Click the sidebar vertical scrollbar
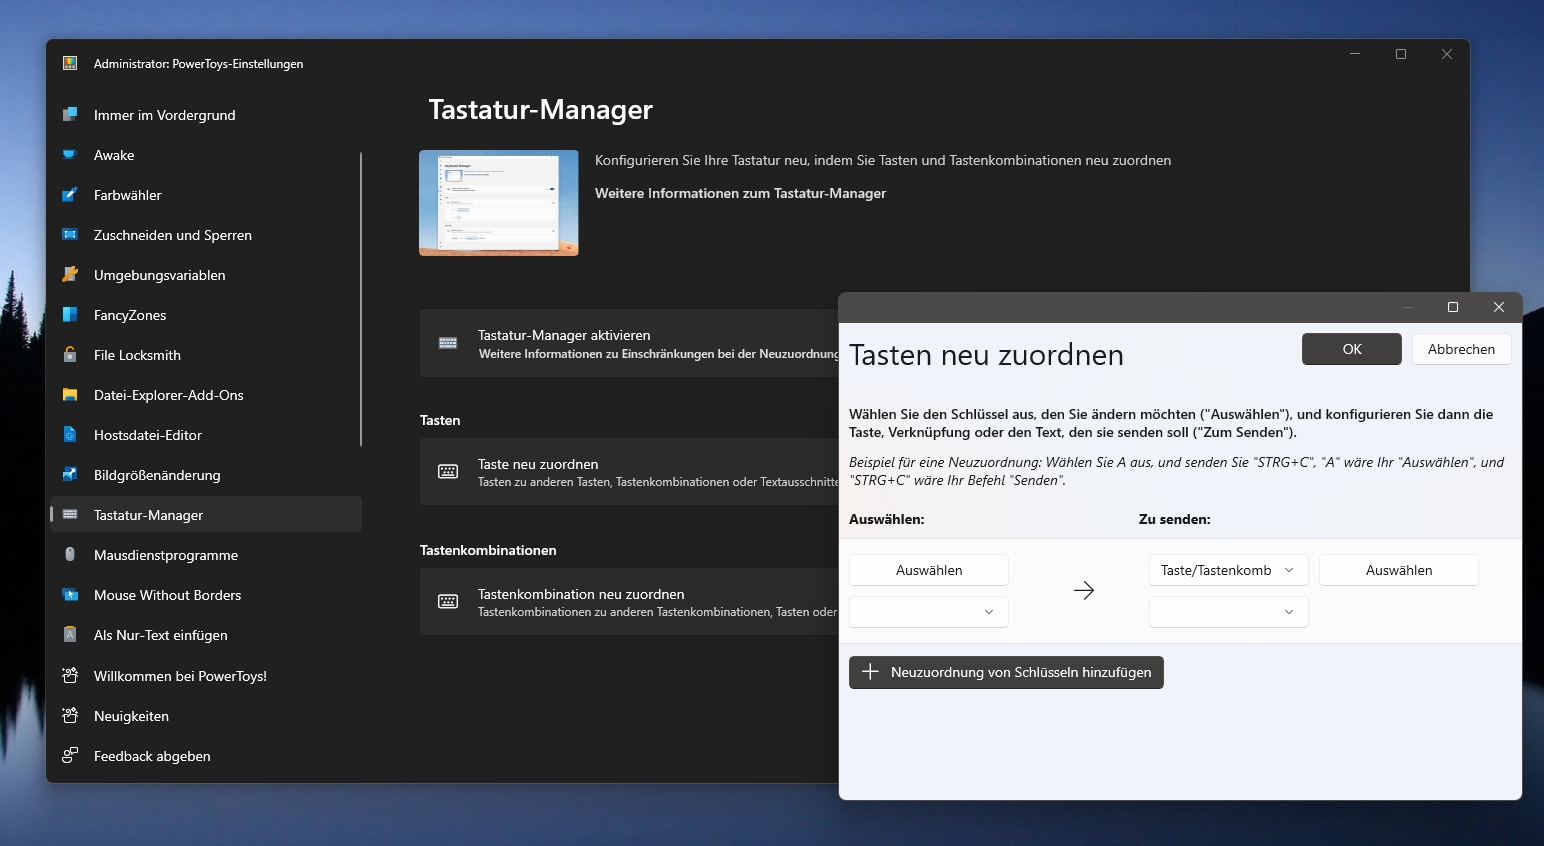The width and height of the screenshot is (1544, 846). tap(360, 299)
